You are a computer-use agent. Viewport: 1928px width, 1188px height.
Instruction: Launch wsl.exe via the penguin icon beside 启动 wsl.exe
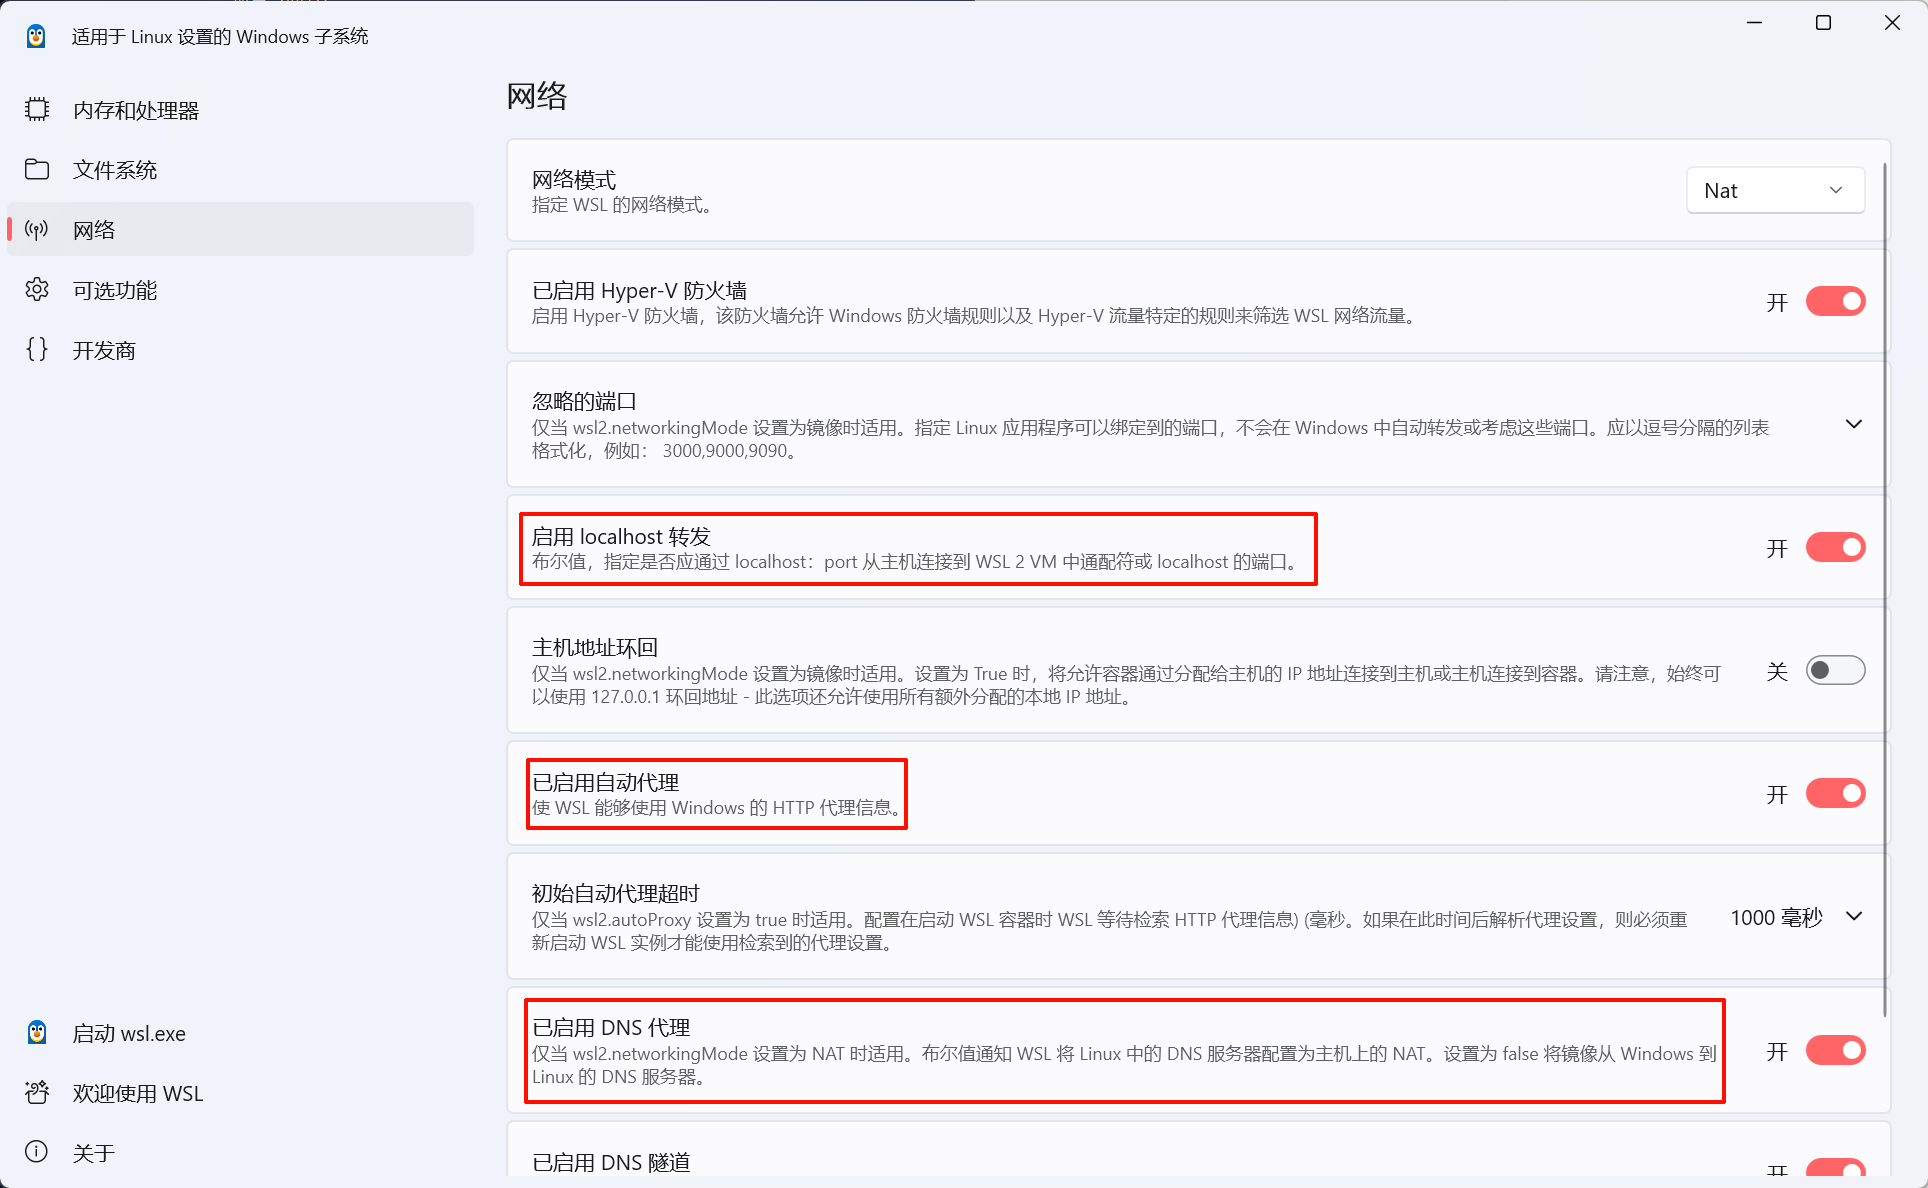(x=37, y=1033)
